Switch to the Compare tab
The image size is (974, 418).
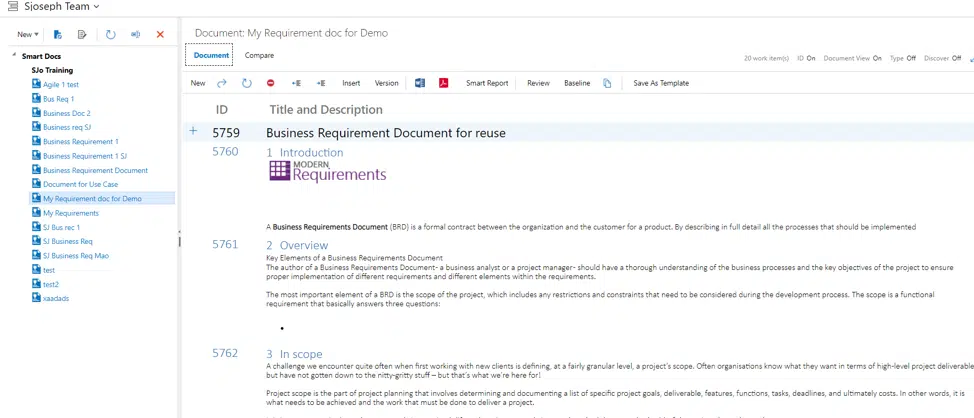coord(259,55)
